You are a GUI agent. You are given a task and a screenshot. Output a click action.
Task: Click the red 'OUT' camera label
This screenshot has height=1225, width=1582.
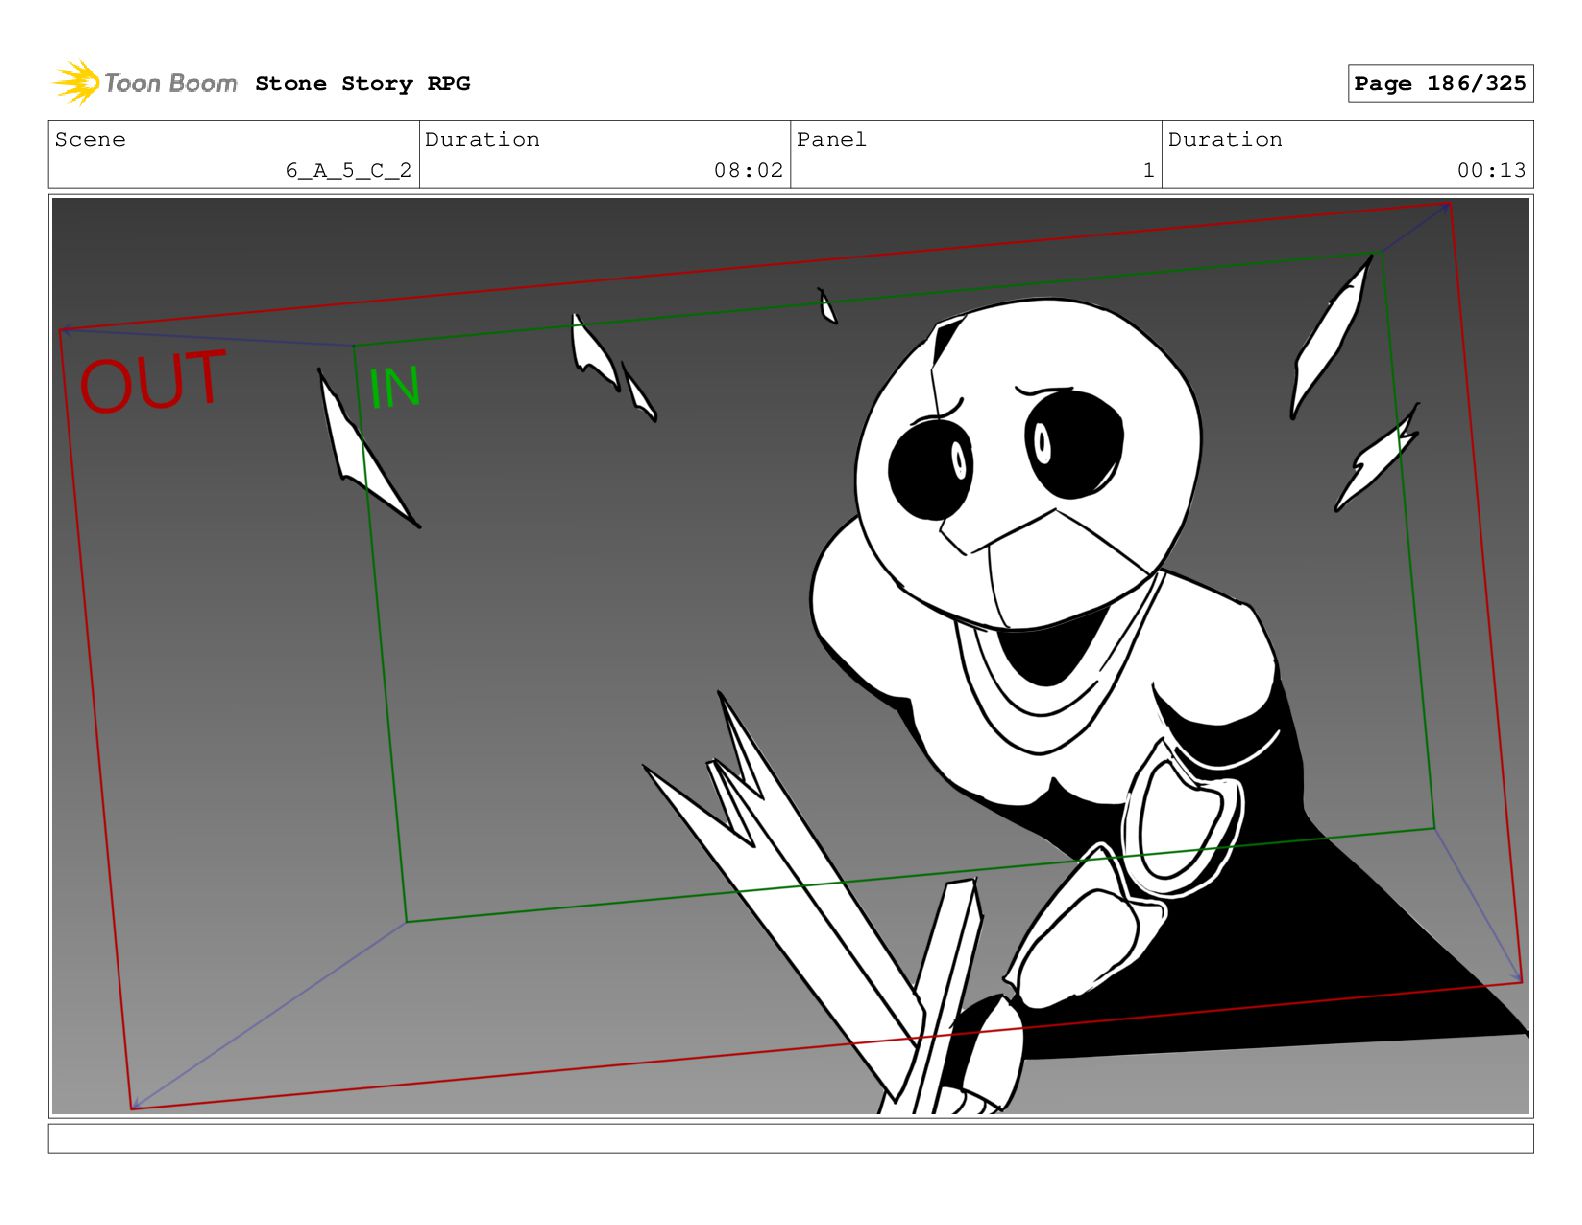coord(153,381)
